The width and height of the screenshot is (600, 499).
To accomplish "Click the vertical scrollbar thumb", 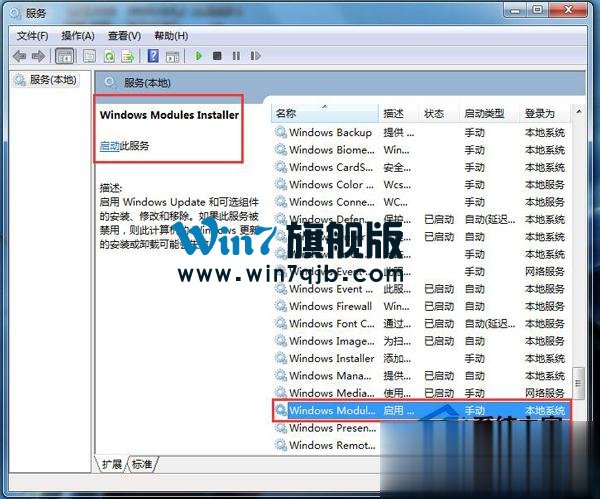I will click(578, 383).
